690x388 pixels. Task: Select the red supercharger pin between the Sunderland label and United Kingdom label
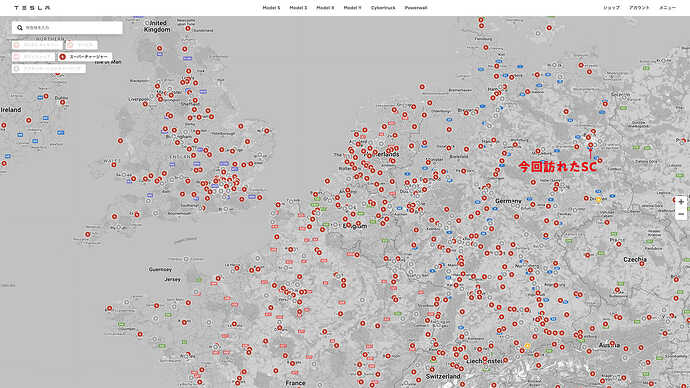(188, 28)
